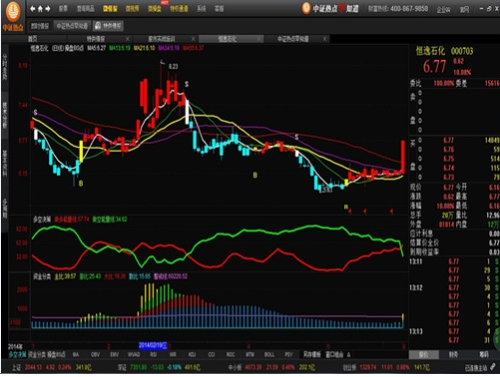
Task: Close the 中证热点早知道 tab
Action: (x=325, y=39)
